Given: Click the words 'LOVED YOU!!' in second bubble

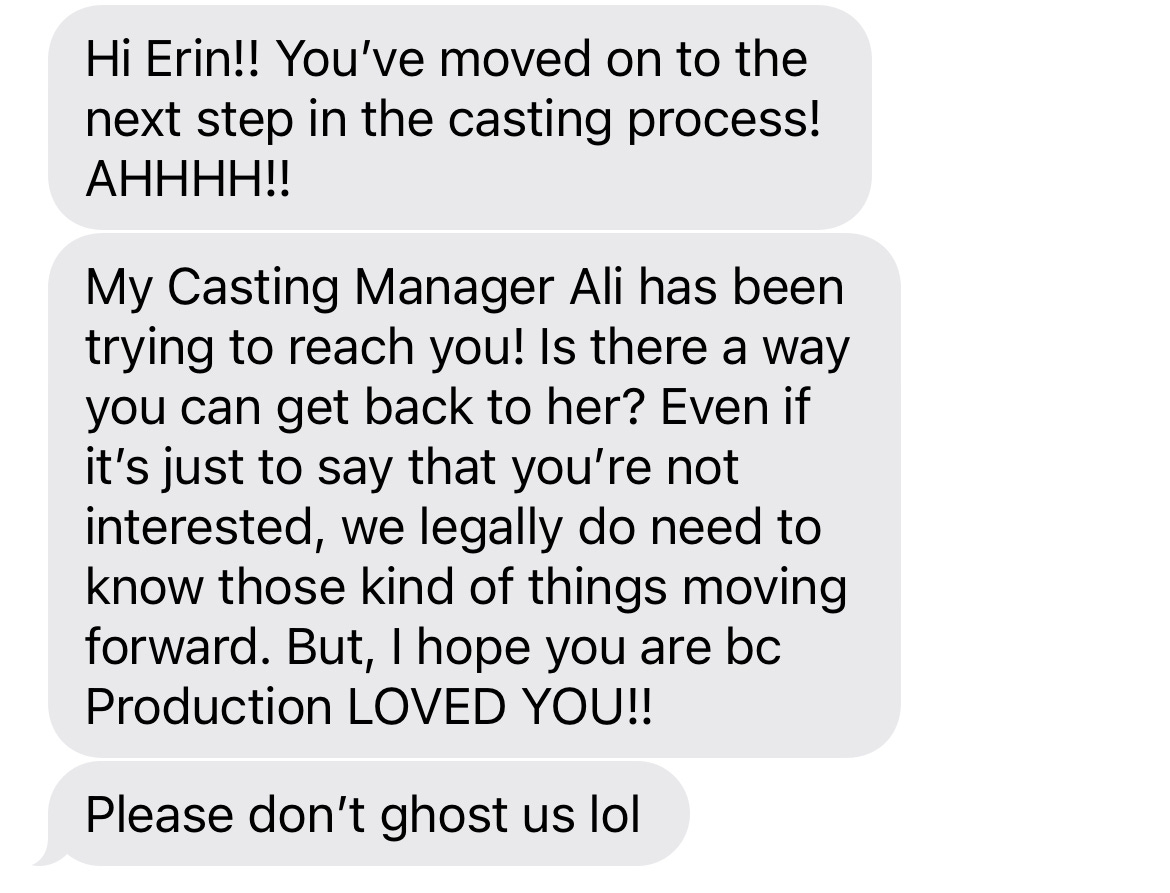Looking at the screenshot, I should 500,706.
